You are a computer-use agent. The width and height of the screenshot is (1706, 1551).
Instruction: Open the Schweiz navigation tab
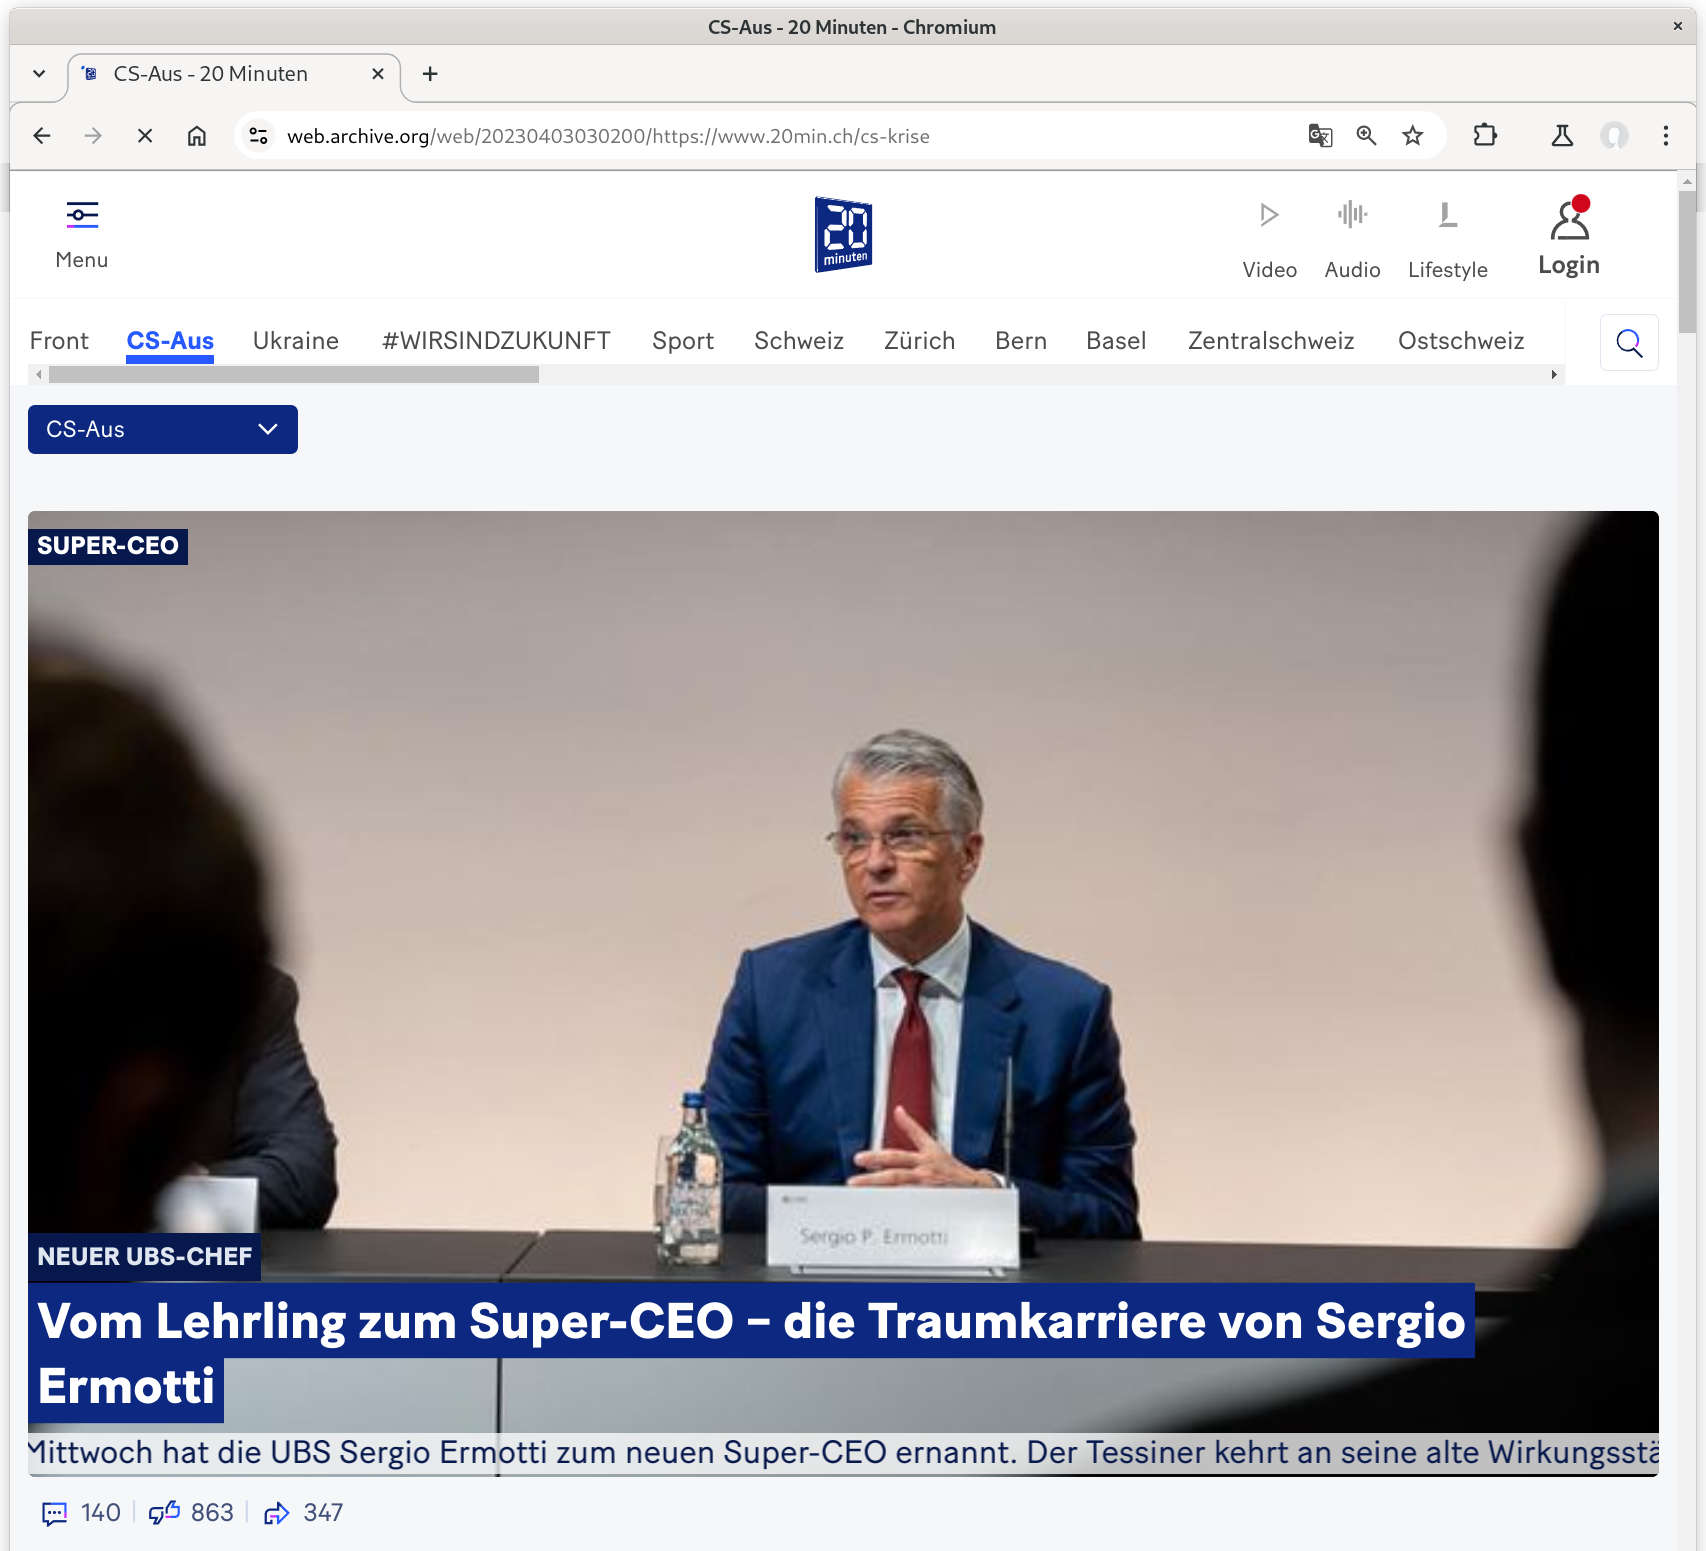pos(799,341)
